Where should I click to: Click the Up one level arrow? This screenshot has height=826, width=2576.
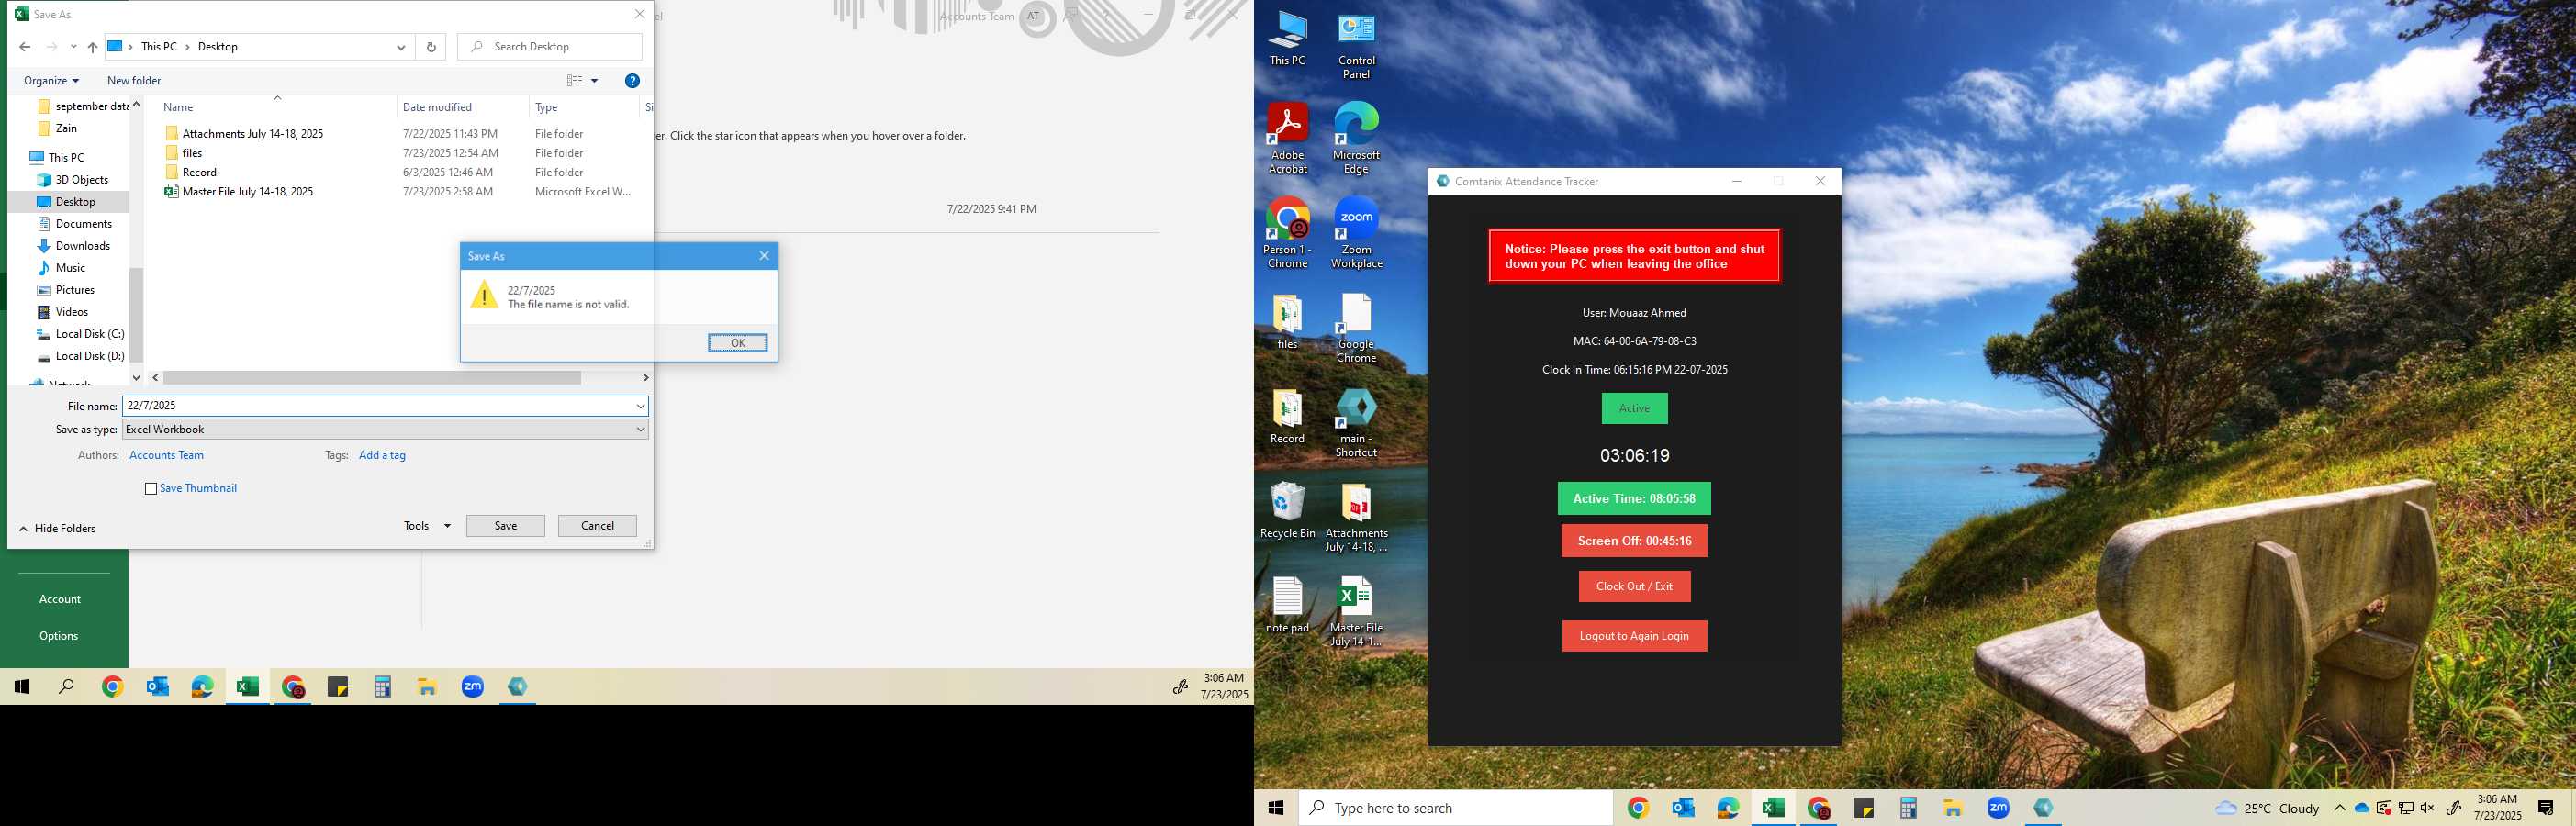[x=92, y=47]
